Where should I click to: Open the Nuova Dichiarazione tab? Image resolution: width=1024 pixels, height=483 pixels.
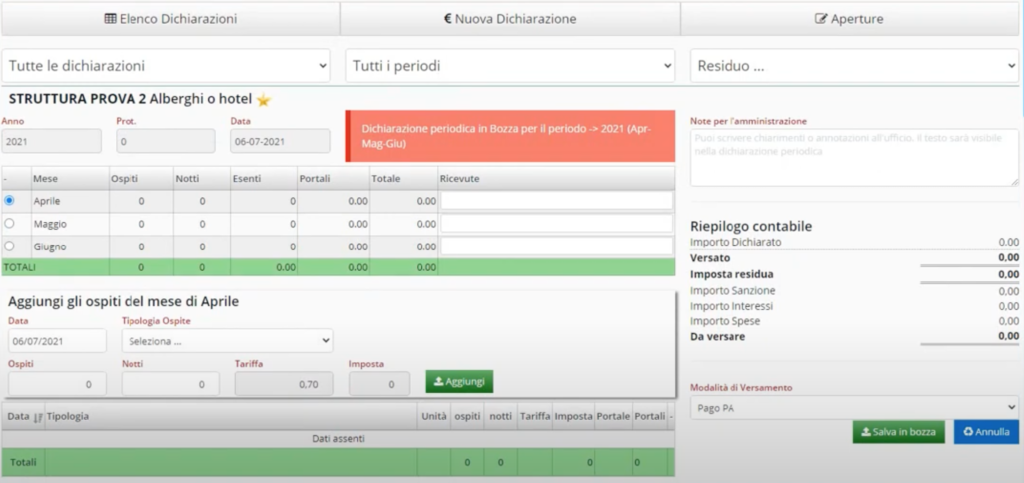click(510, 19)
